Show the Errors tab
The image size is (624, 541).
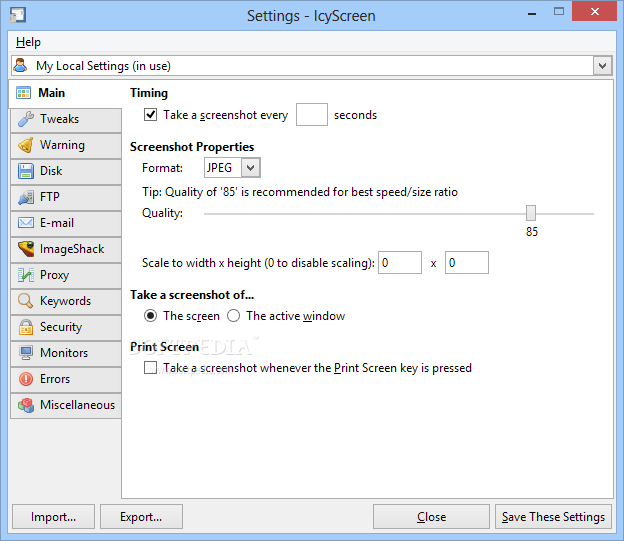[x=66, y=379]
